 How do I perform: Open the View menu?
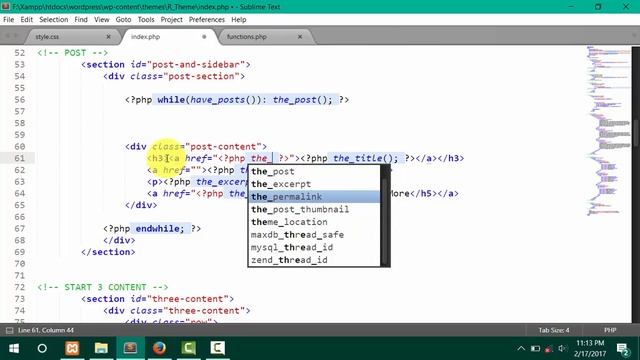point(102,20)
